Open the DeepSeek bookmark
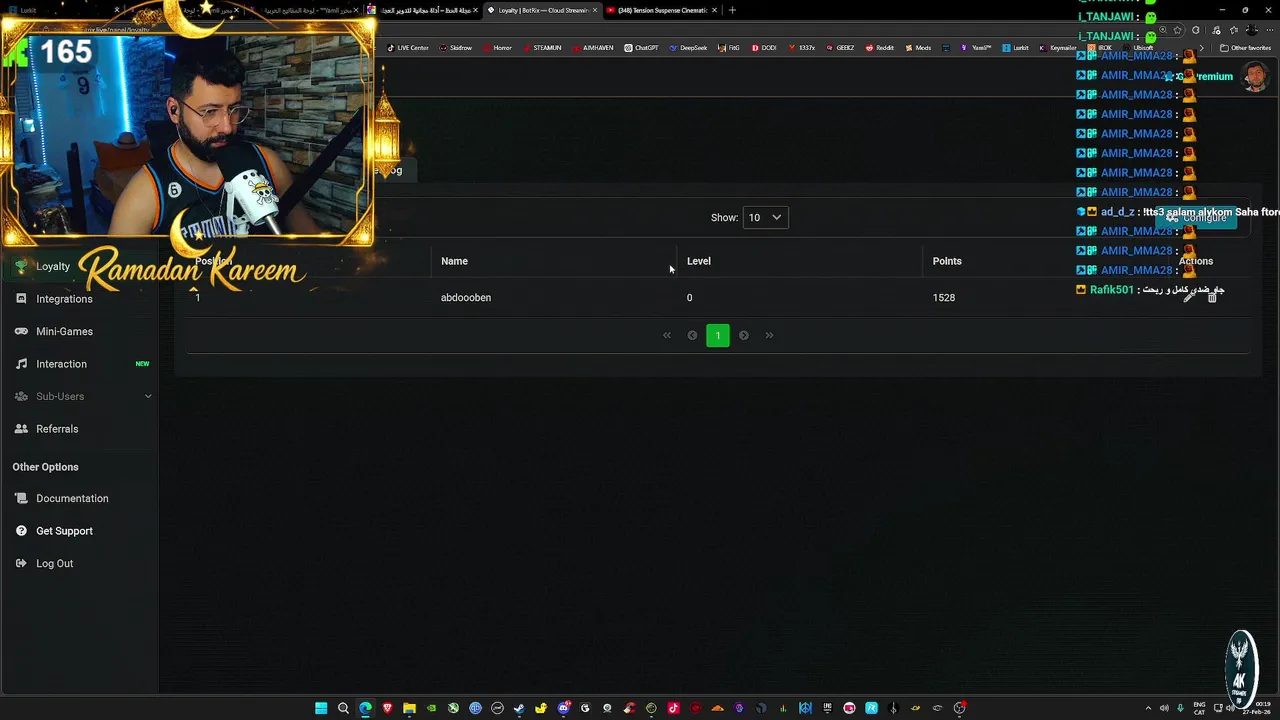1280x720 pixels. pos(688,48)
